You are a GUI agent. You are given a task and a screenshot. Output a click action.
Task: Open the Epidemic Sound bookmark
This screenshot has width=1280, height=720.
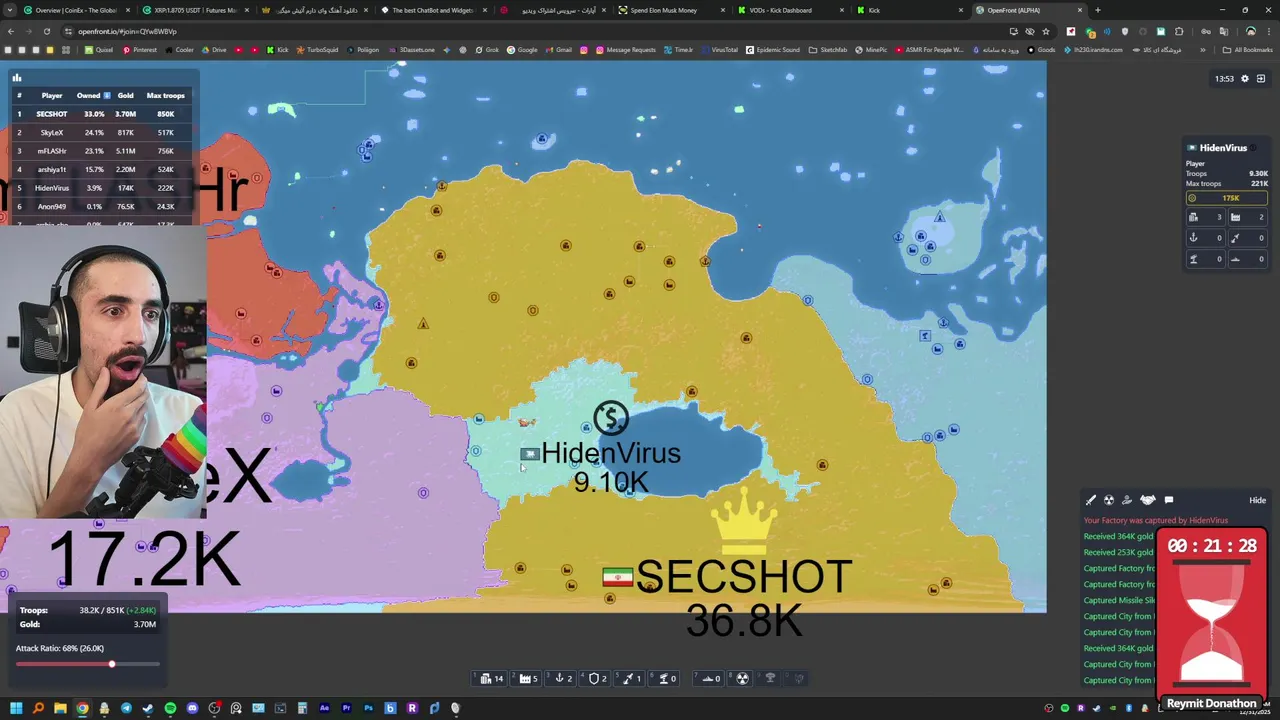coord(773,50)
